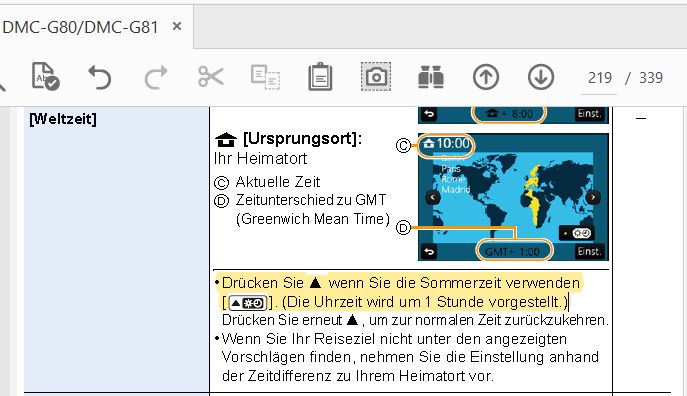Click 'Einst.' button in upper map image
Screen dimensions: 687x396
click(x=589, y=113)
